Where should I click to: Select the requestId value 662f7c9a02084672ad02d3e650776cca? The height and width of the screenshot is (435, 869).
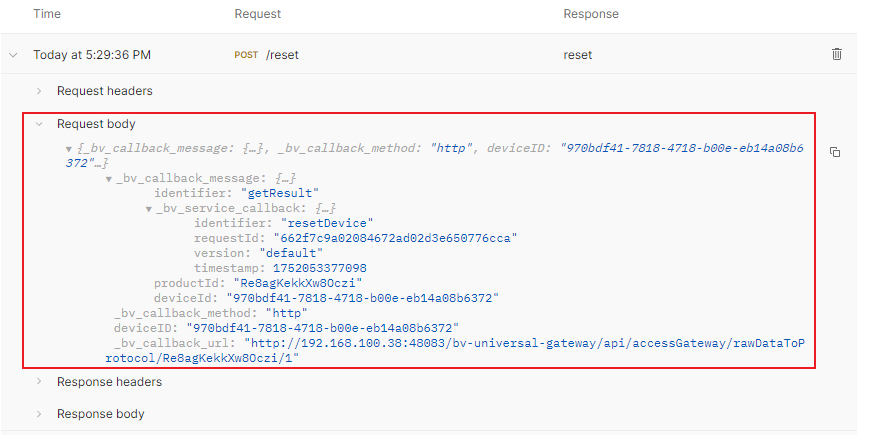point(395,238)
